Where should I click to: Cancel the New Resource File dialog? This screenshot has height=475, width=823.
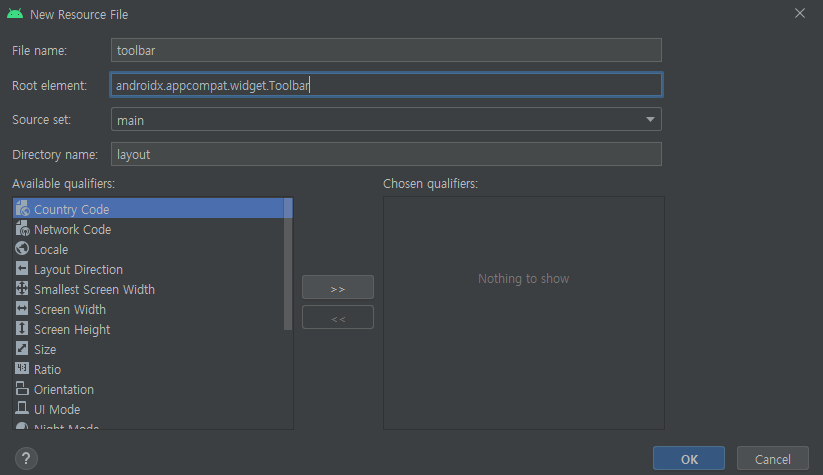773,459
